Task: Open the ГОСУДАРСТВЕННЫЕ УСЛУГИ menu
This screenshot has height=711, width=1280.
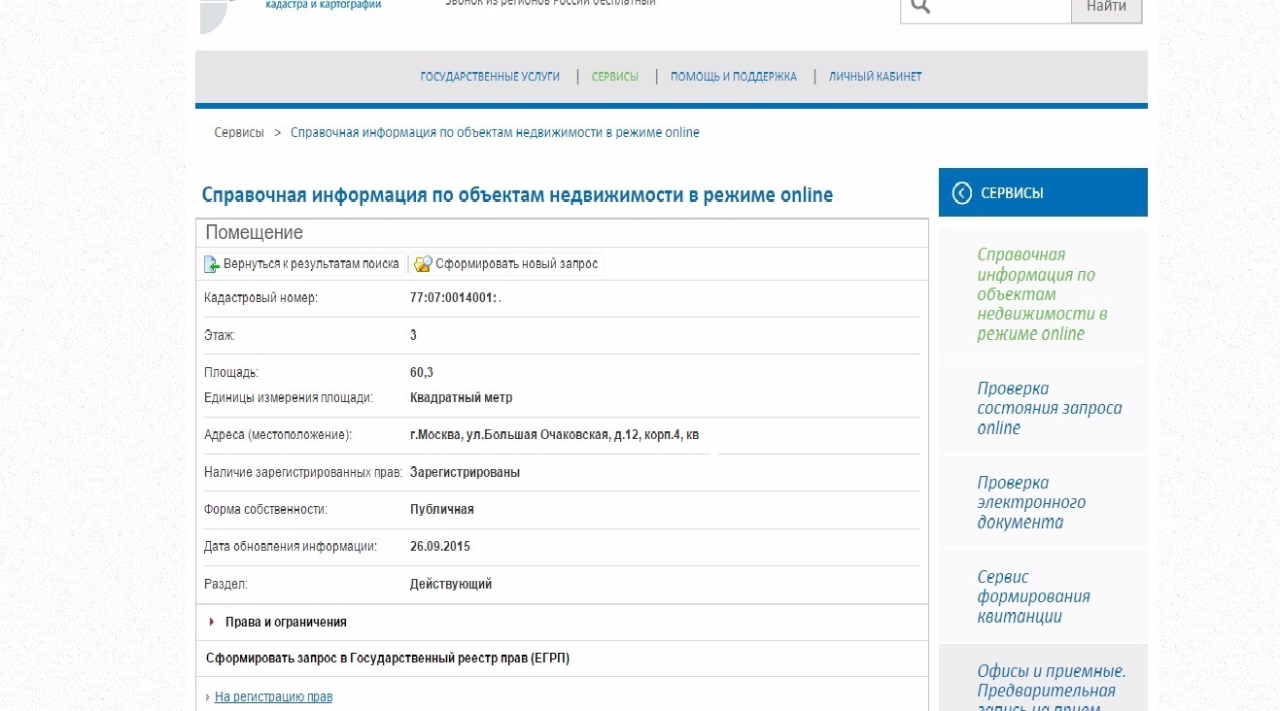Action: tap(489, 77)
